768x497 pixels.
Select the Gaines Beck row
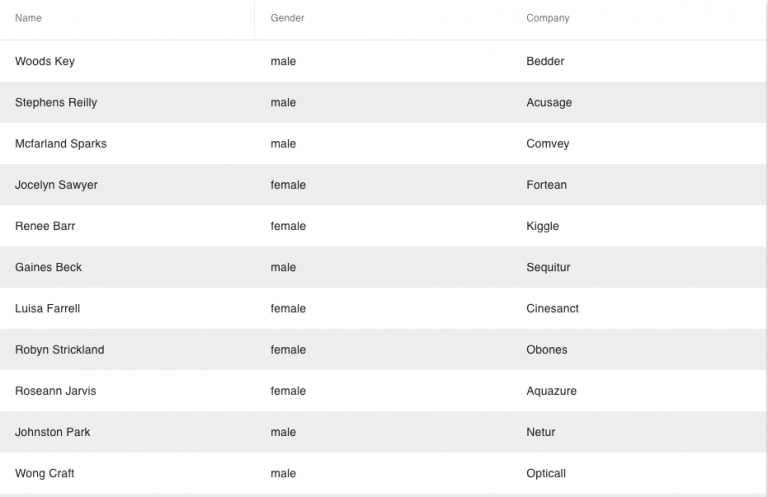pyautogui.click(x=383, y=267)
